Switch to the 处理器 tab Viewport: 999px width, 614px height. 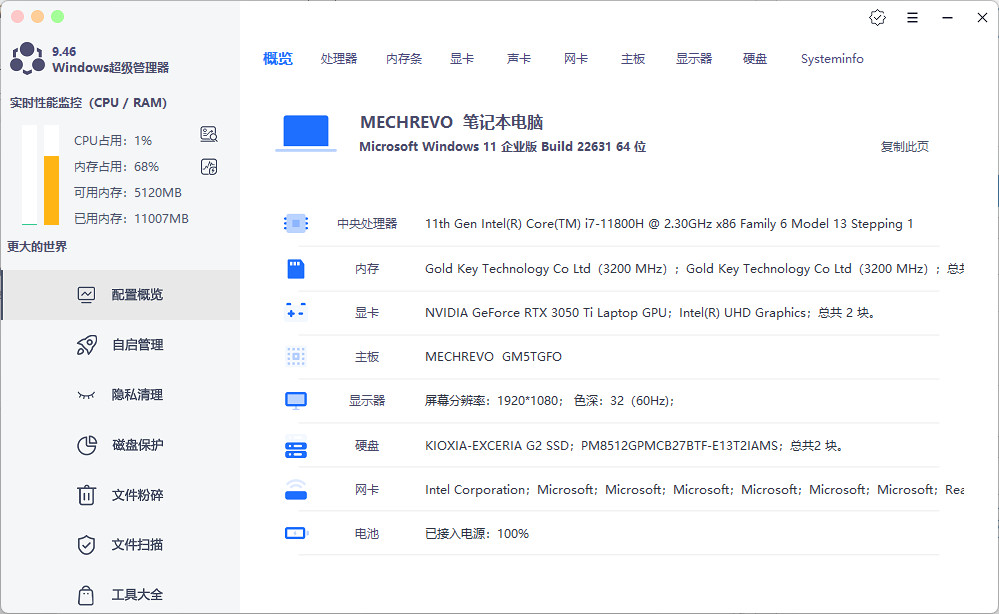coord(339,59)
